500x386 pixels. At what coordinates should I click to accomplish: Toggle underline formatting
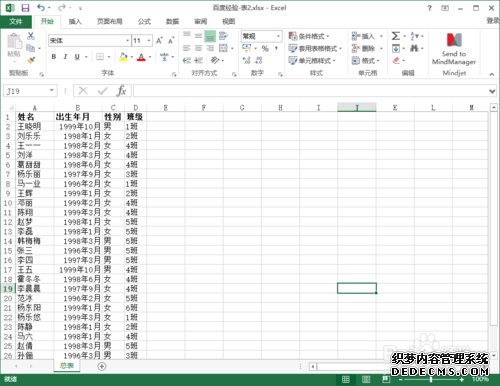click(x=77, y=57)
